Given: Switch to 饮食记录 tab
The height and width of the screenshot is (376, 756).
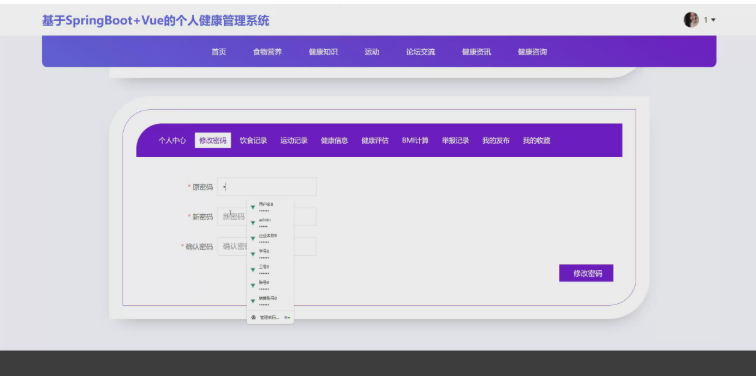Looking at the screenshot, I should [253, 140].
